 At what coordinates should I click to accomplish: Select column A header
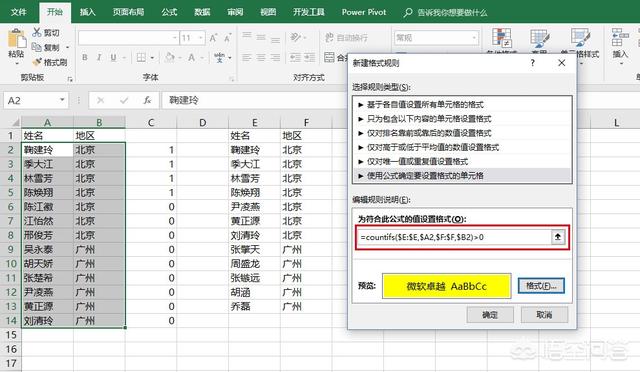pyautogui.click(x=47, y=122)
